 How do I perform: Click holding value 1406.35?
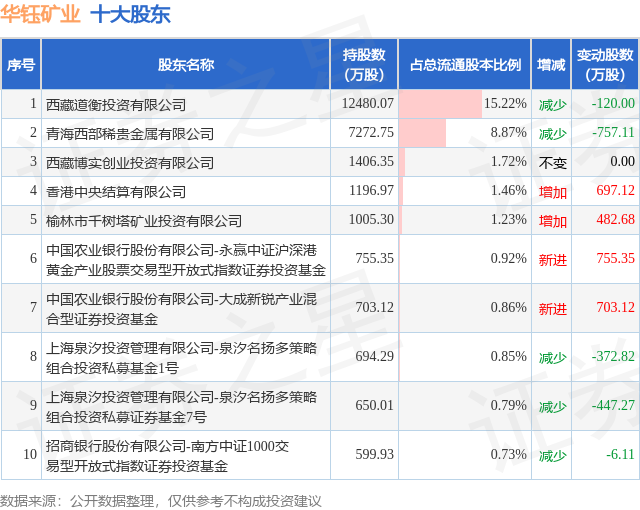[x=371, y=161]
